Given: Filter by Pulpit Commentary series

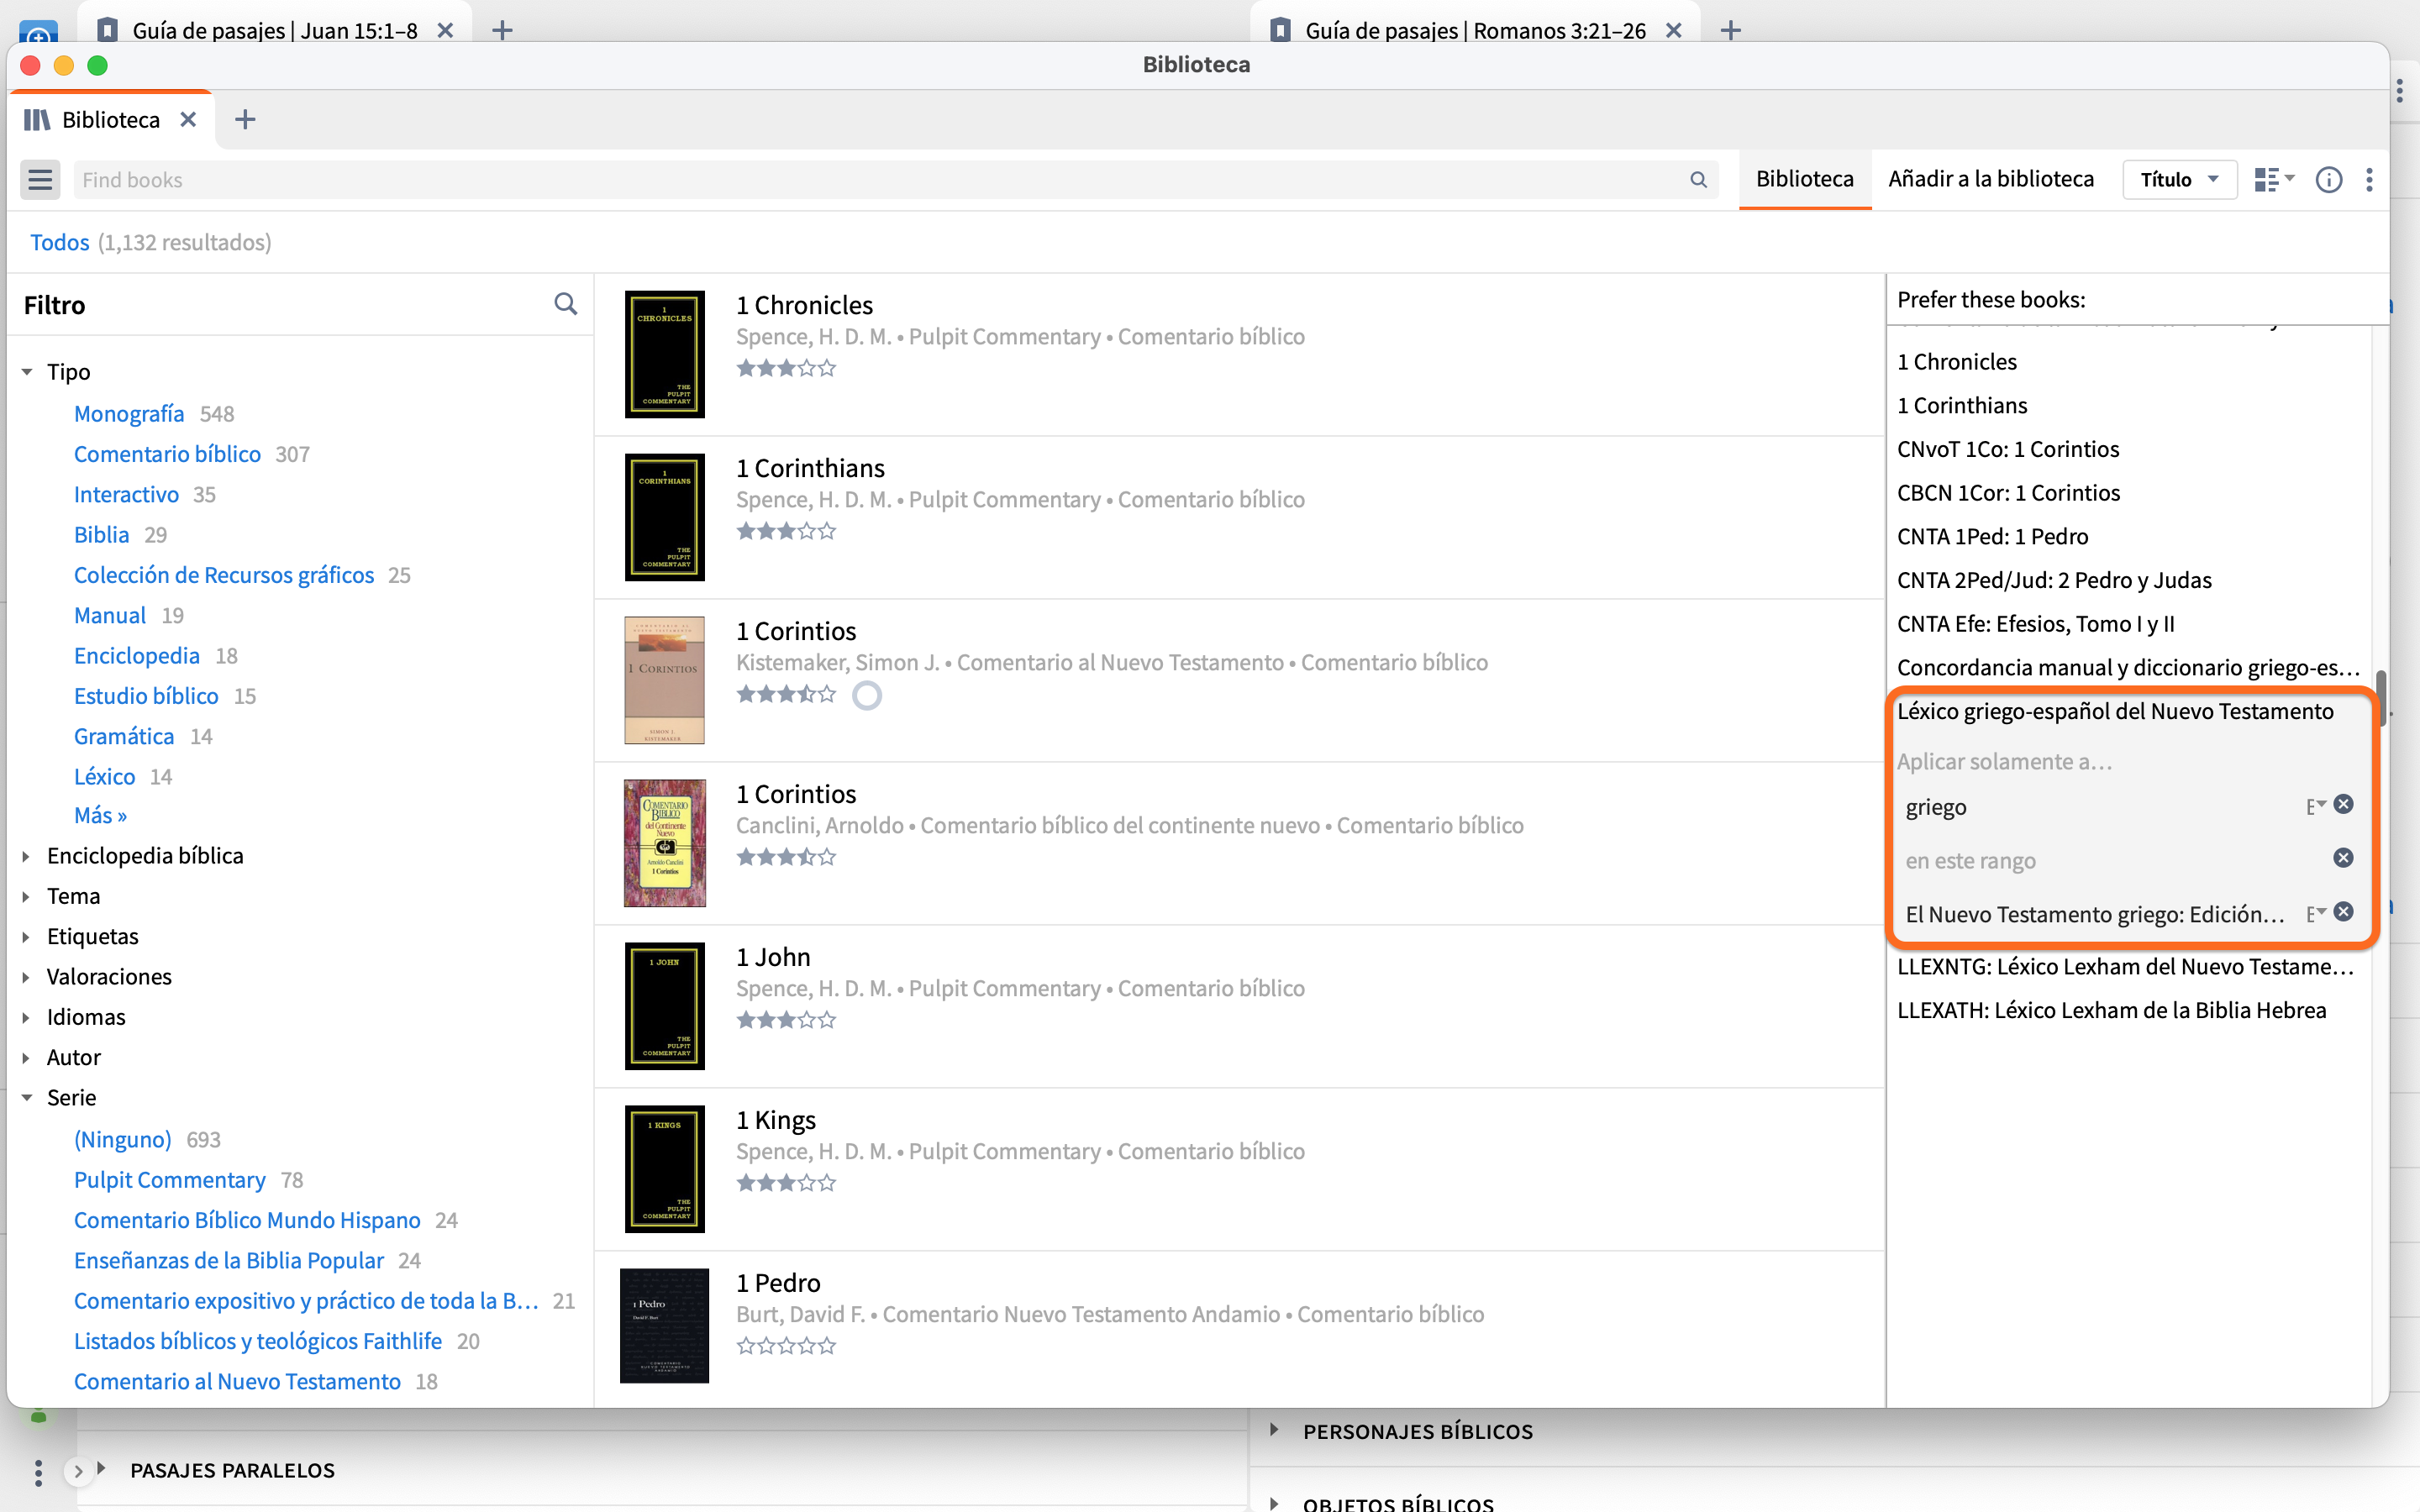Looking at the screenshot, I should tap(169, 1180).
